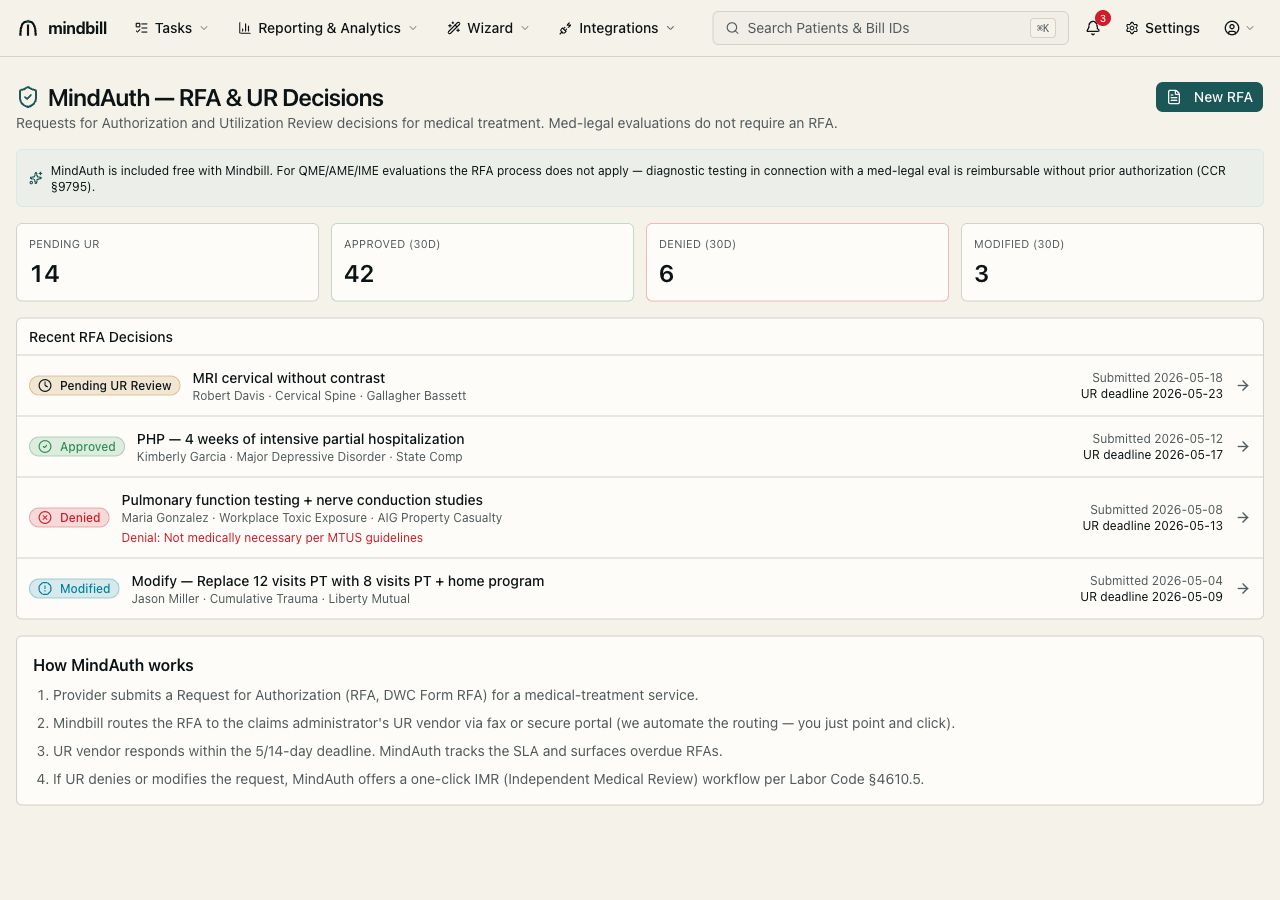Click Submitted 2026-05-18 text

click(x=1157, y=378)
